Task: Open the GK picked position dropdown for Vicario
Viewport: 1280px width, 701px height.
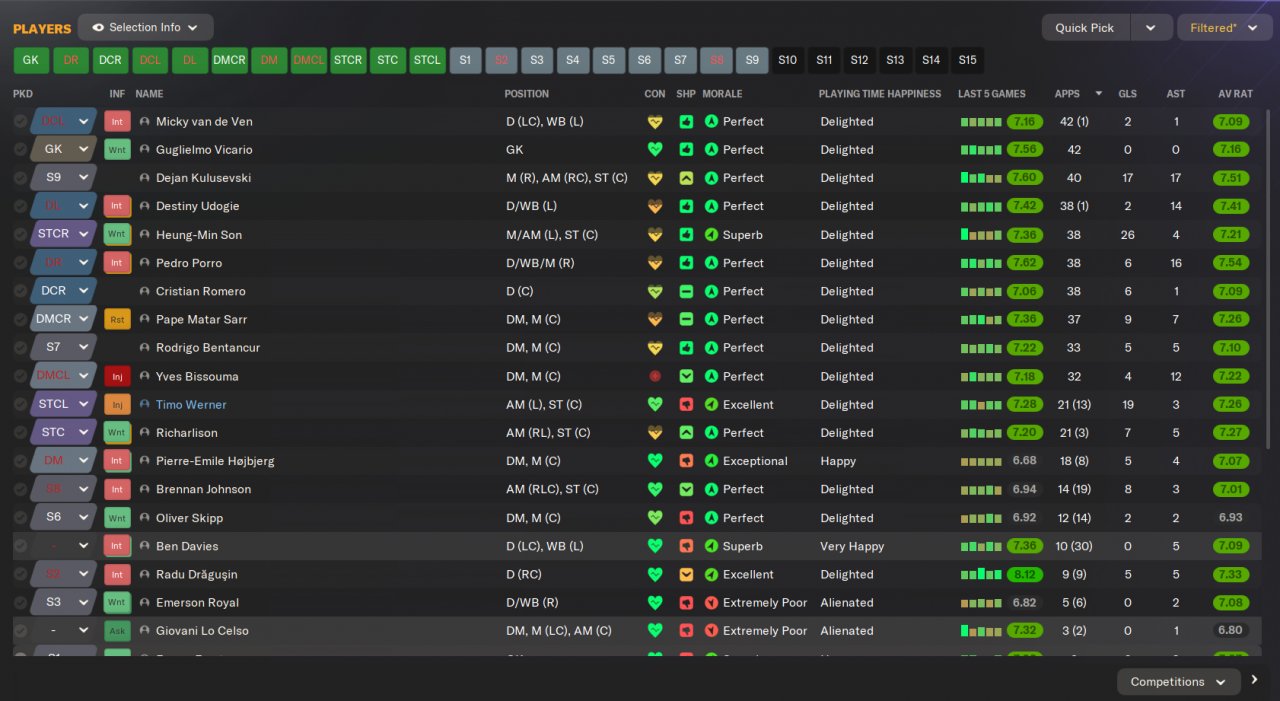Action: [63, 150]
